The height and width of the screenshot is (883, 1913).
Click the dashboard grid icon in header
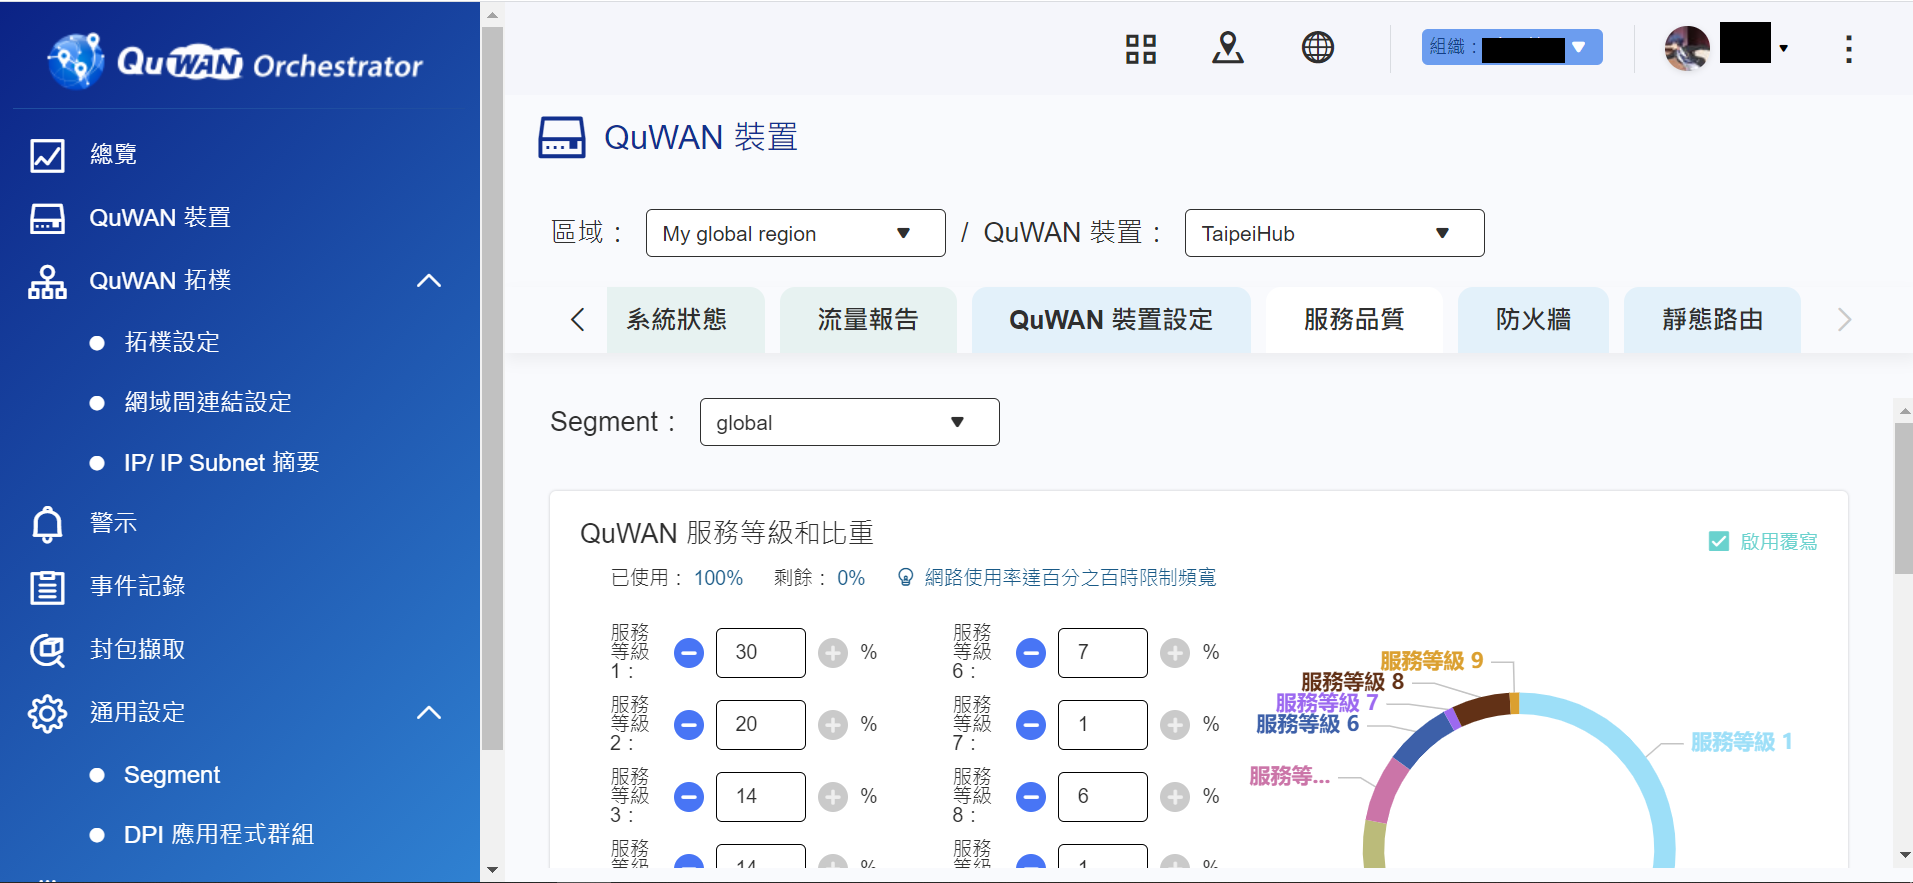pos(1140,48)
